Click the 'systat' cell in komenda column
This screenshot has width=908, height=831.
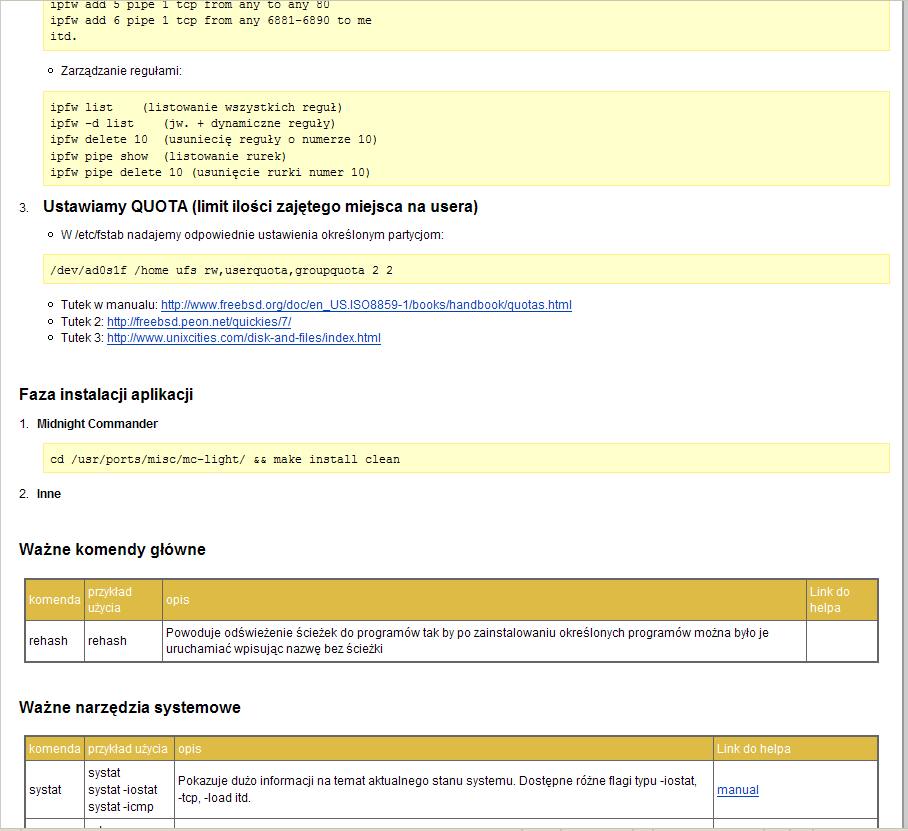click(45, 790)
